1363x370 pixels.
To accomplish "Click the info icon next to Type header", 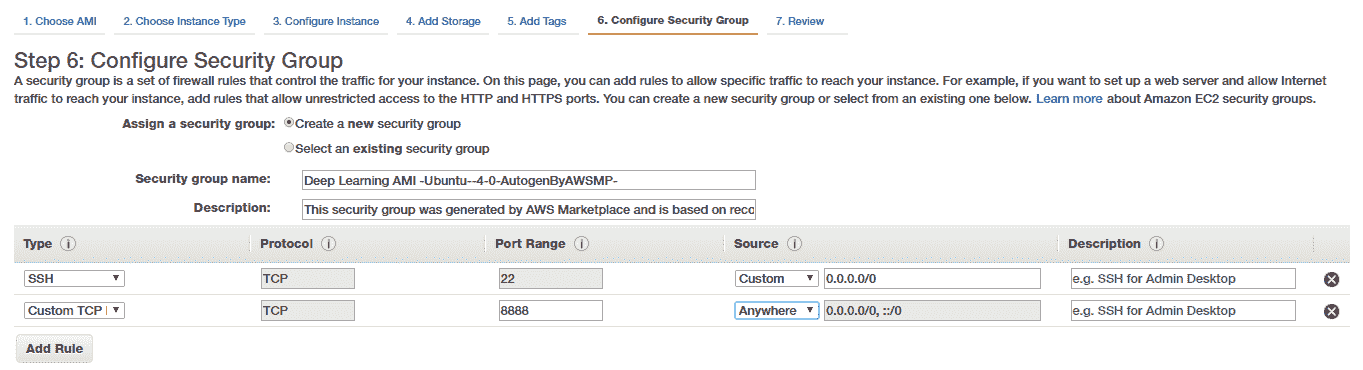I will click(69, 244).
